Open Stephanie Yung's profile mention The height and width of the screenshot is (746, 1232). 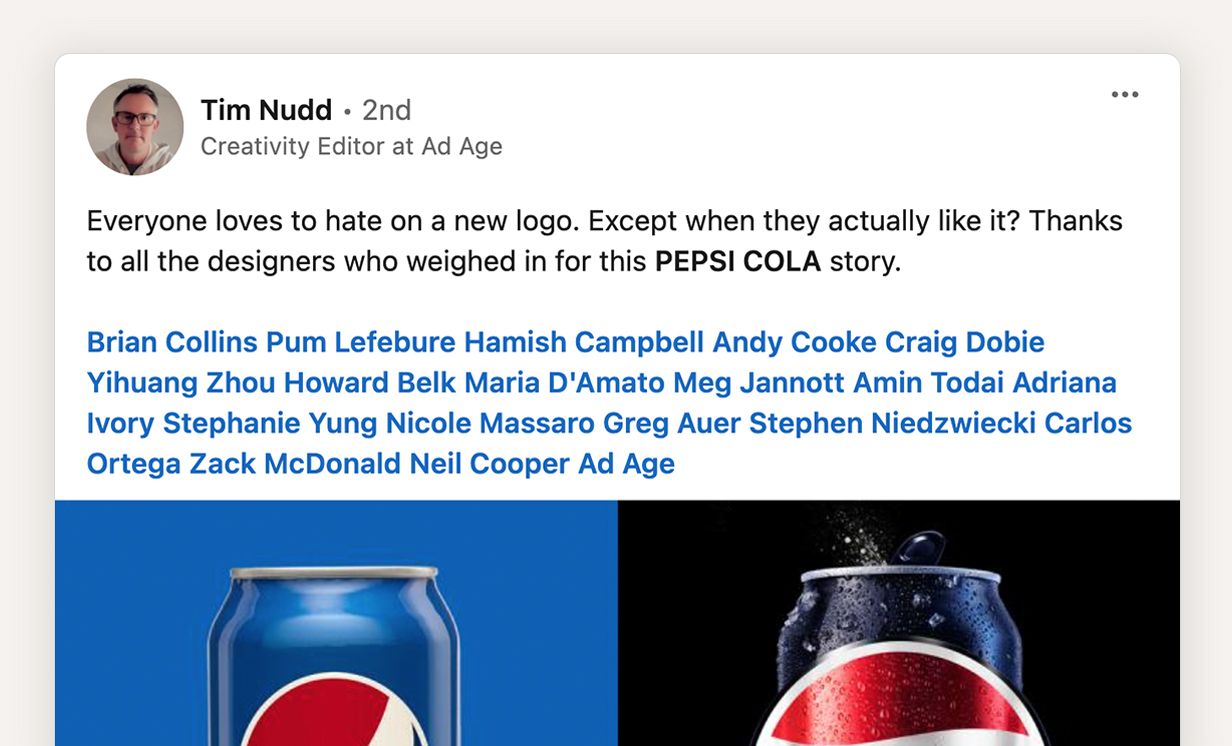pos(268,423)
